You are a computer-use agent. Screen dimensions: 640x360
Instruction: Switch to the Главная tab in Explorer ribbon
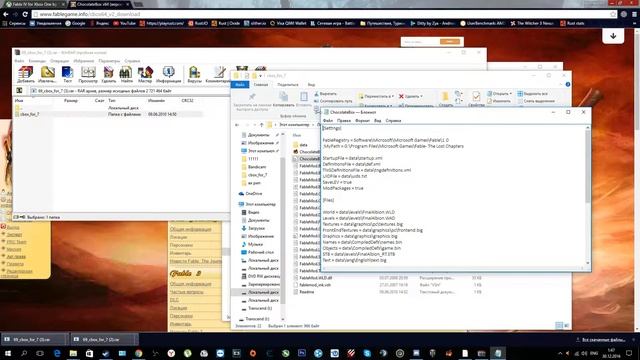click(x=261, y=84)
